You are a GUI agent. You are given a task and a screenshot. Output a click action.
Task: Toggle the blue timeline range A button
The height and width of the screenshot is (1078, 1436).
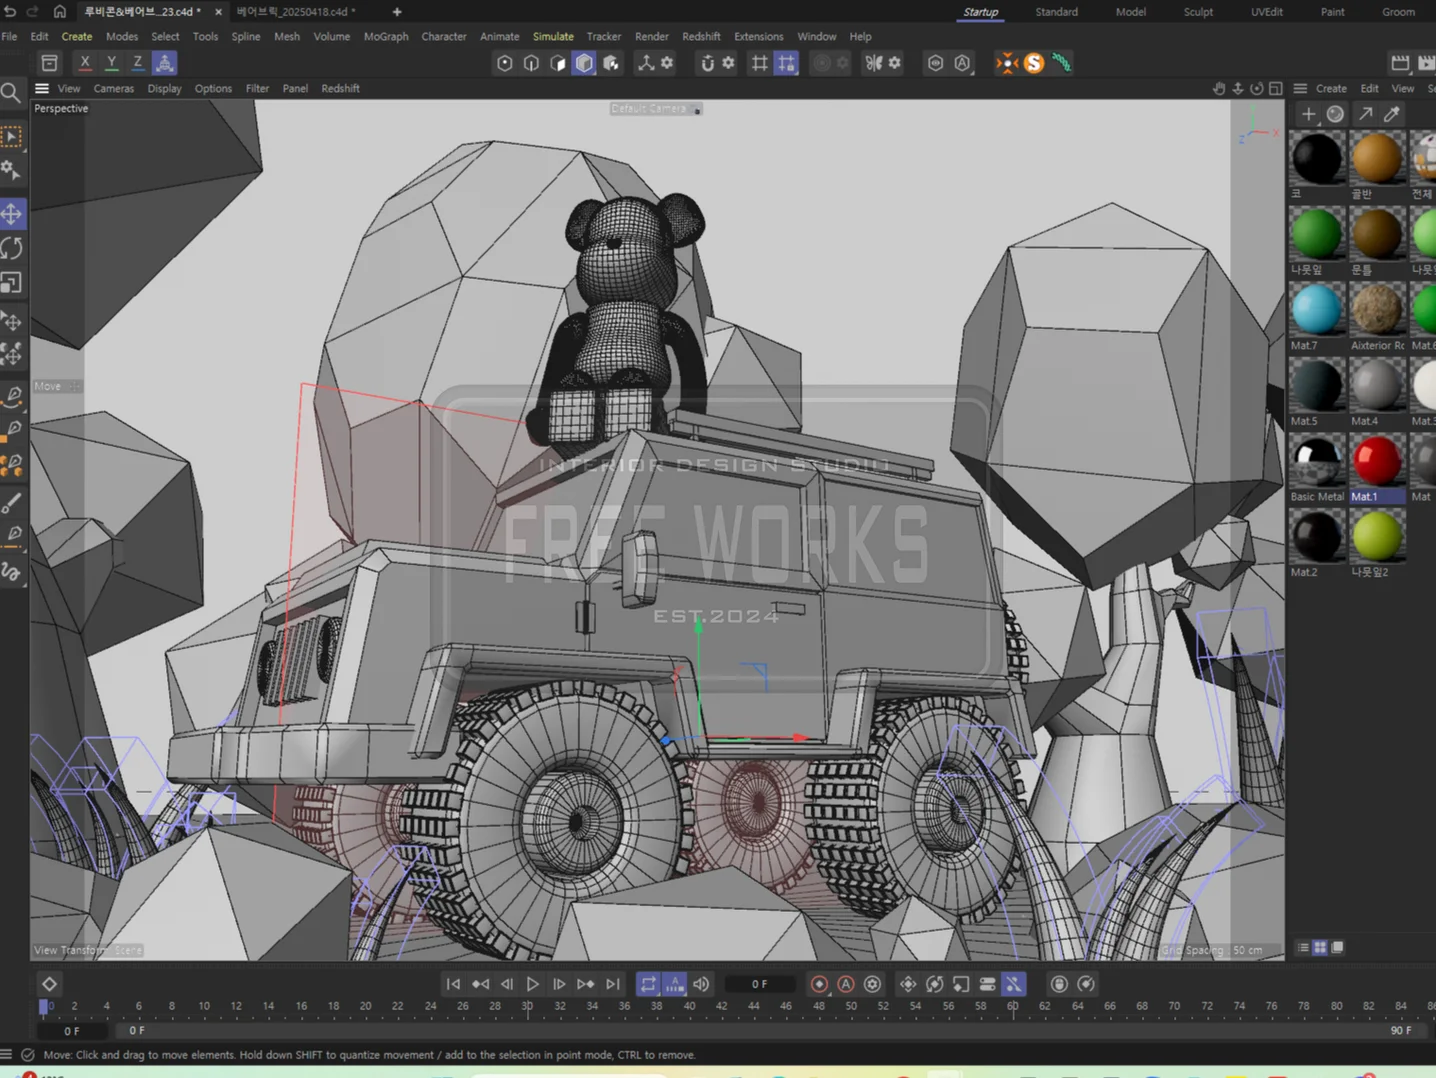point(675,984)
